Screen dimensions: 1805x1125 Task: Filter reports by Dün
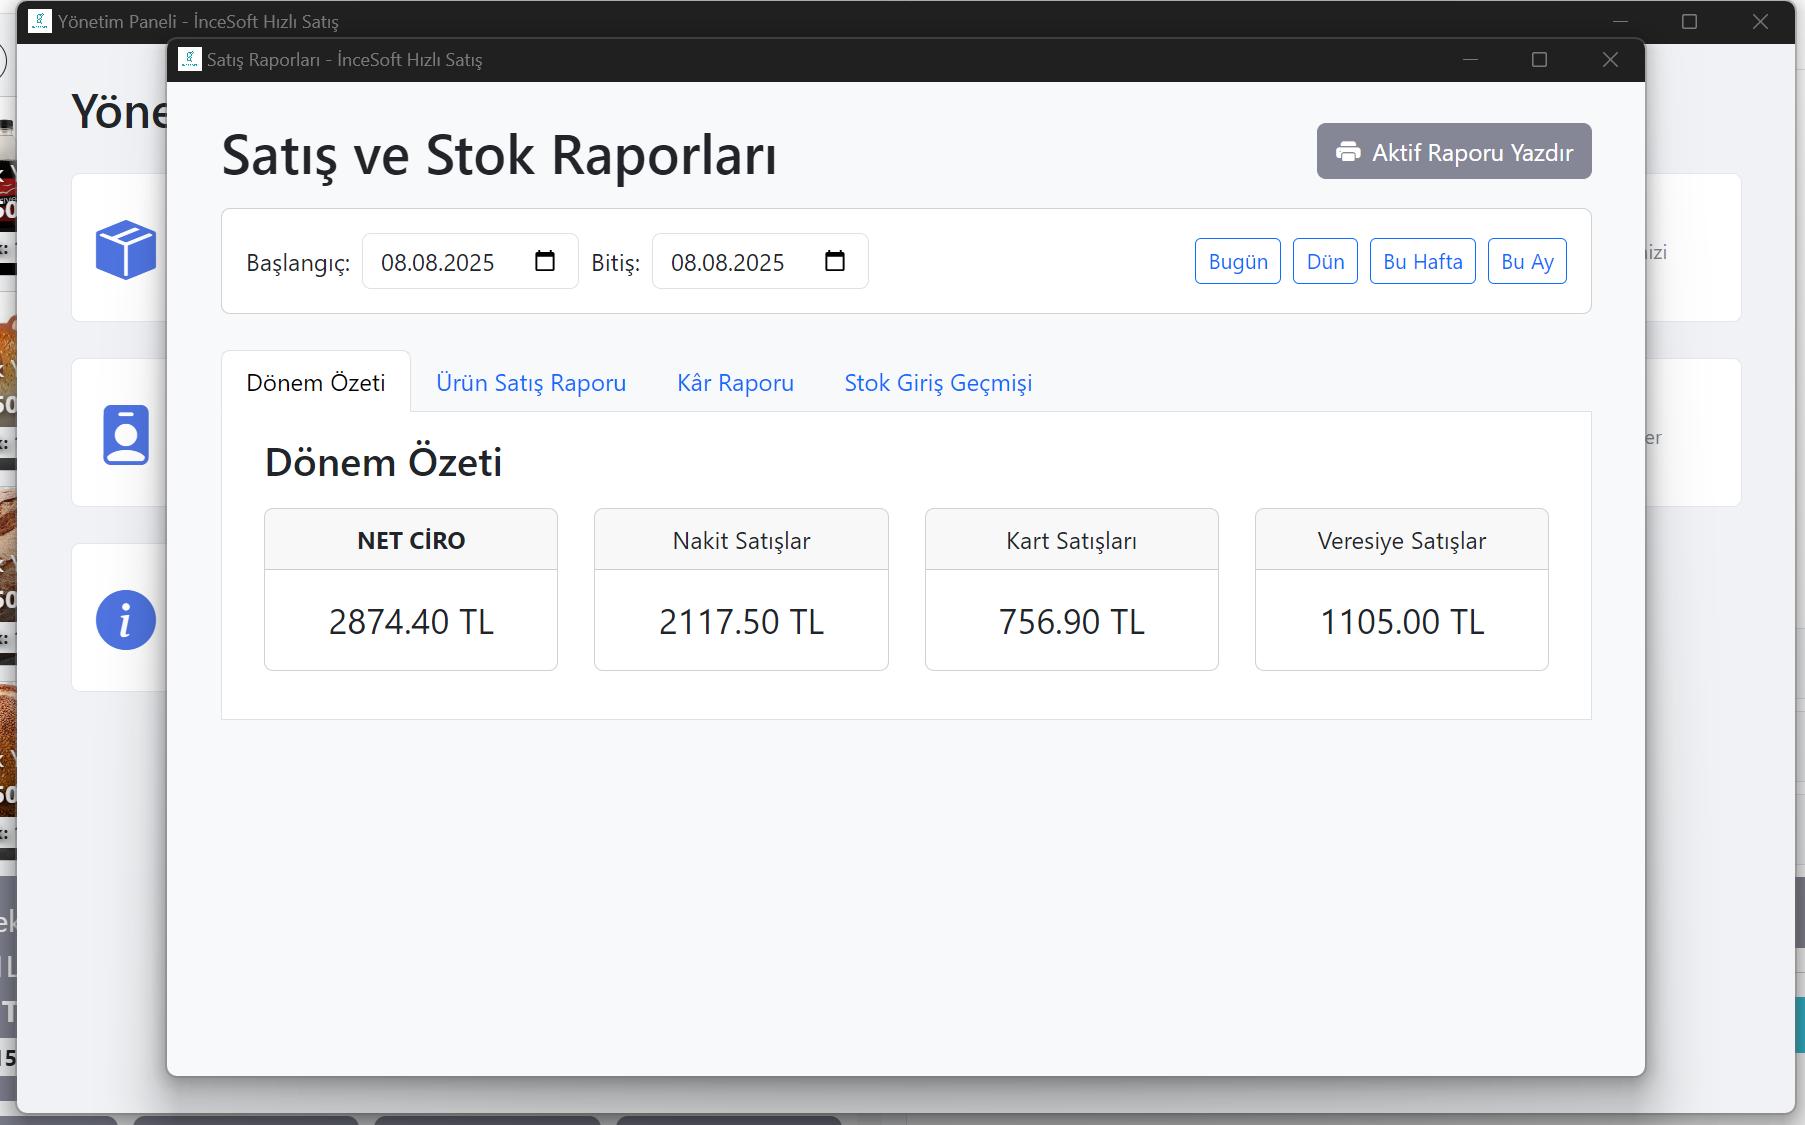1325,262
